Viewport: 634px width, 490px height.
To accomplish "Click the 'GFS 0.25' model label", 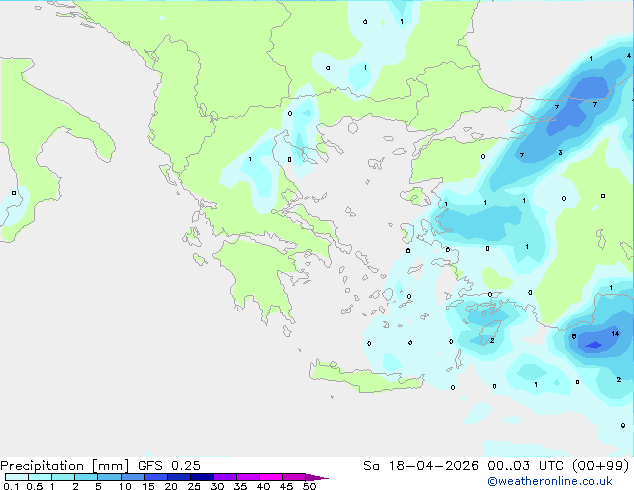I will [169, 466].
